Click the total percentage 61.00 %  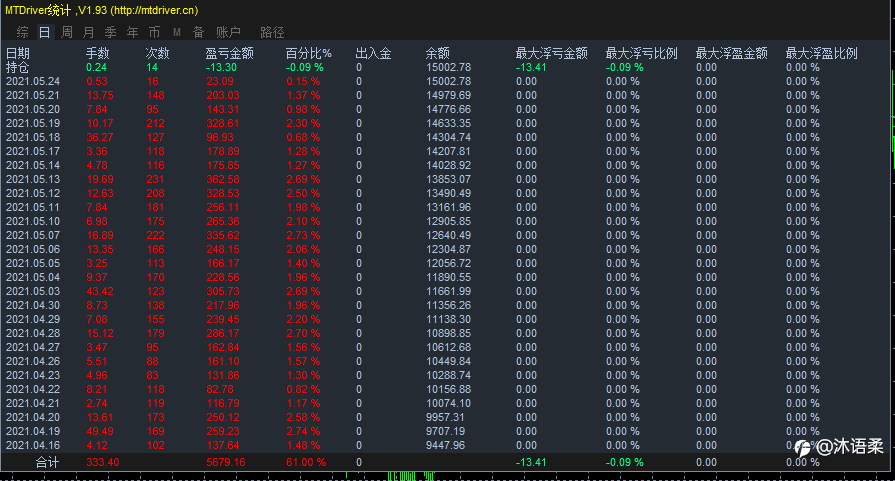coord(306,462)
